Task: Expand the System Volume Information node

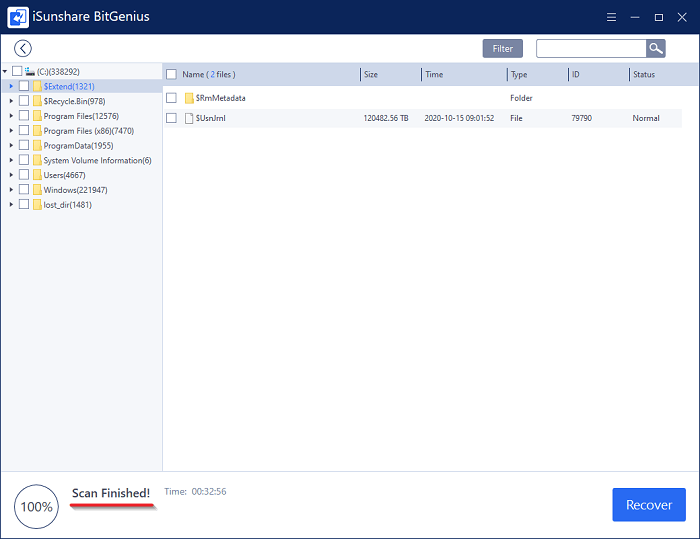Action: coord(11,160)
